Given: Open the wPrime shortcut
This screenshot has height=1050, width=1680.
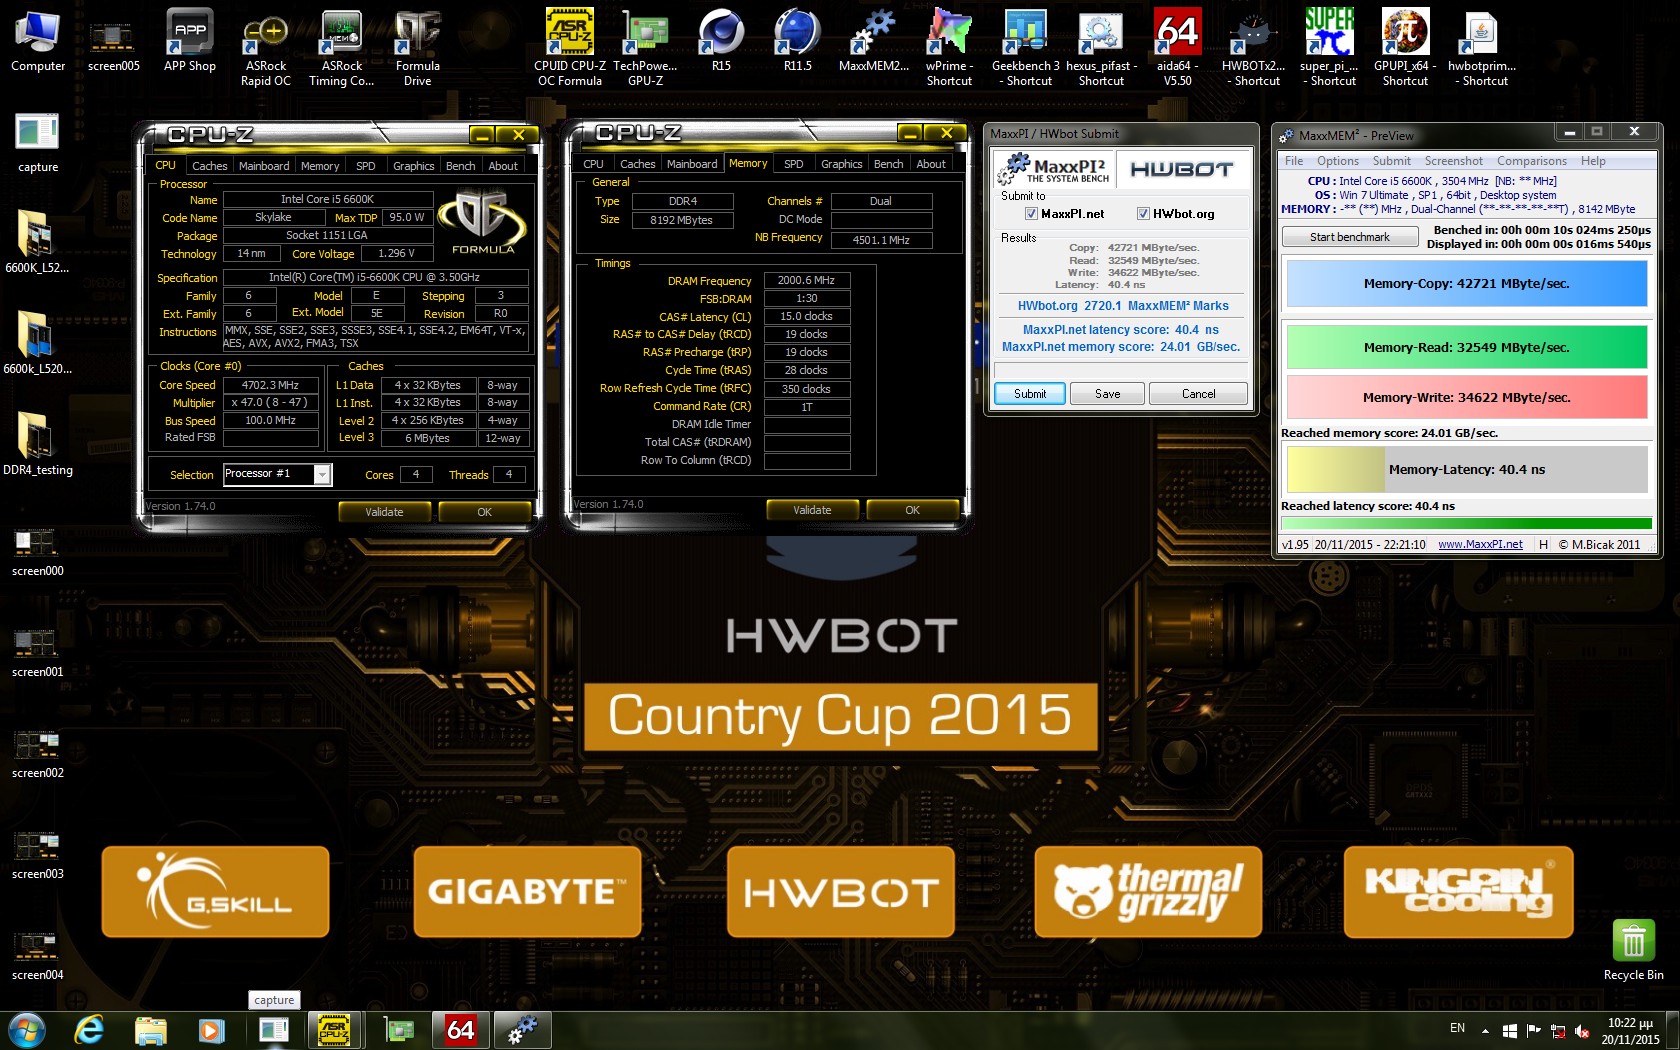Looking at the screenshot, I should coord(949,48).
